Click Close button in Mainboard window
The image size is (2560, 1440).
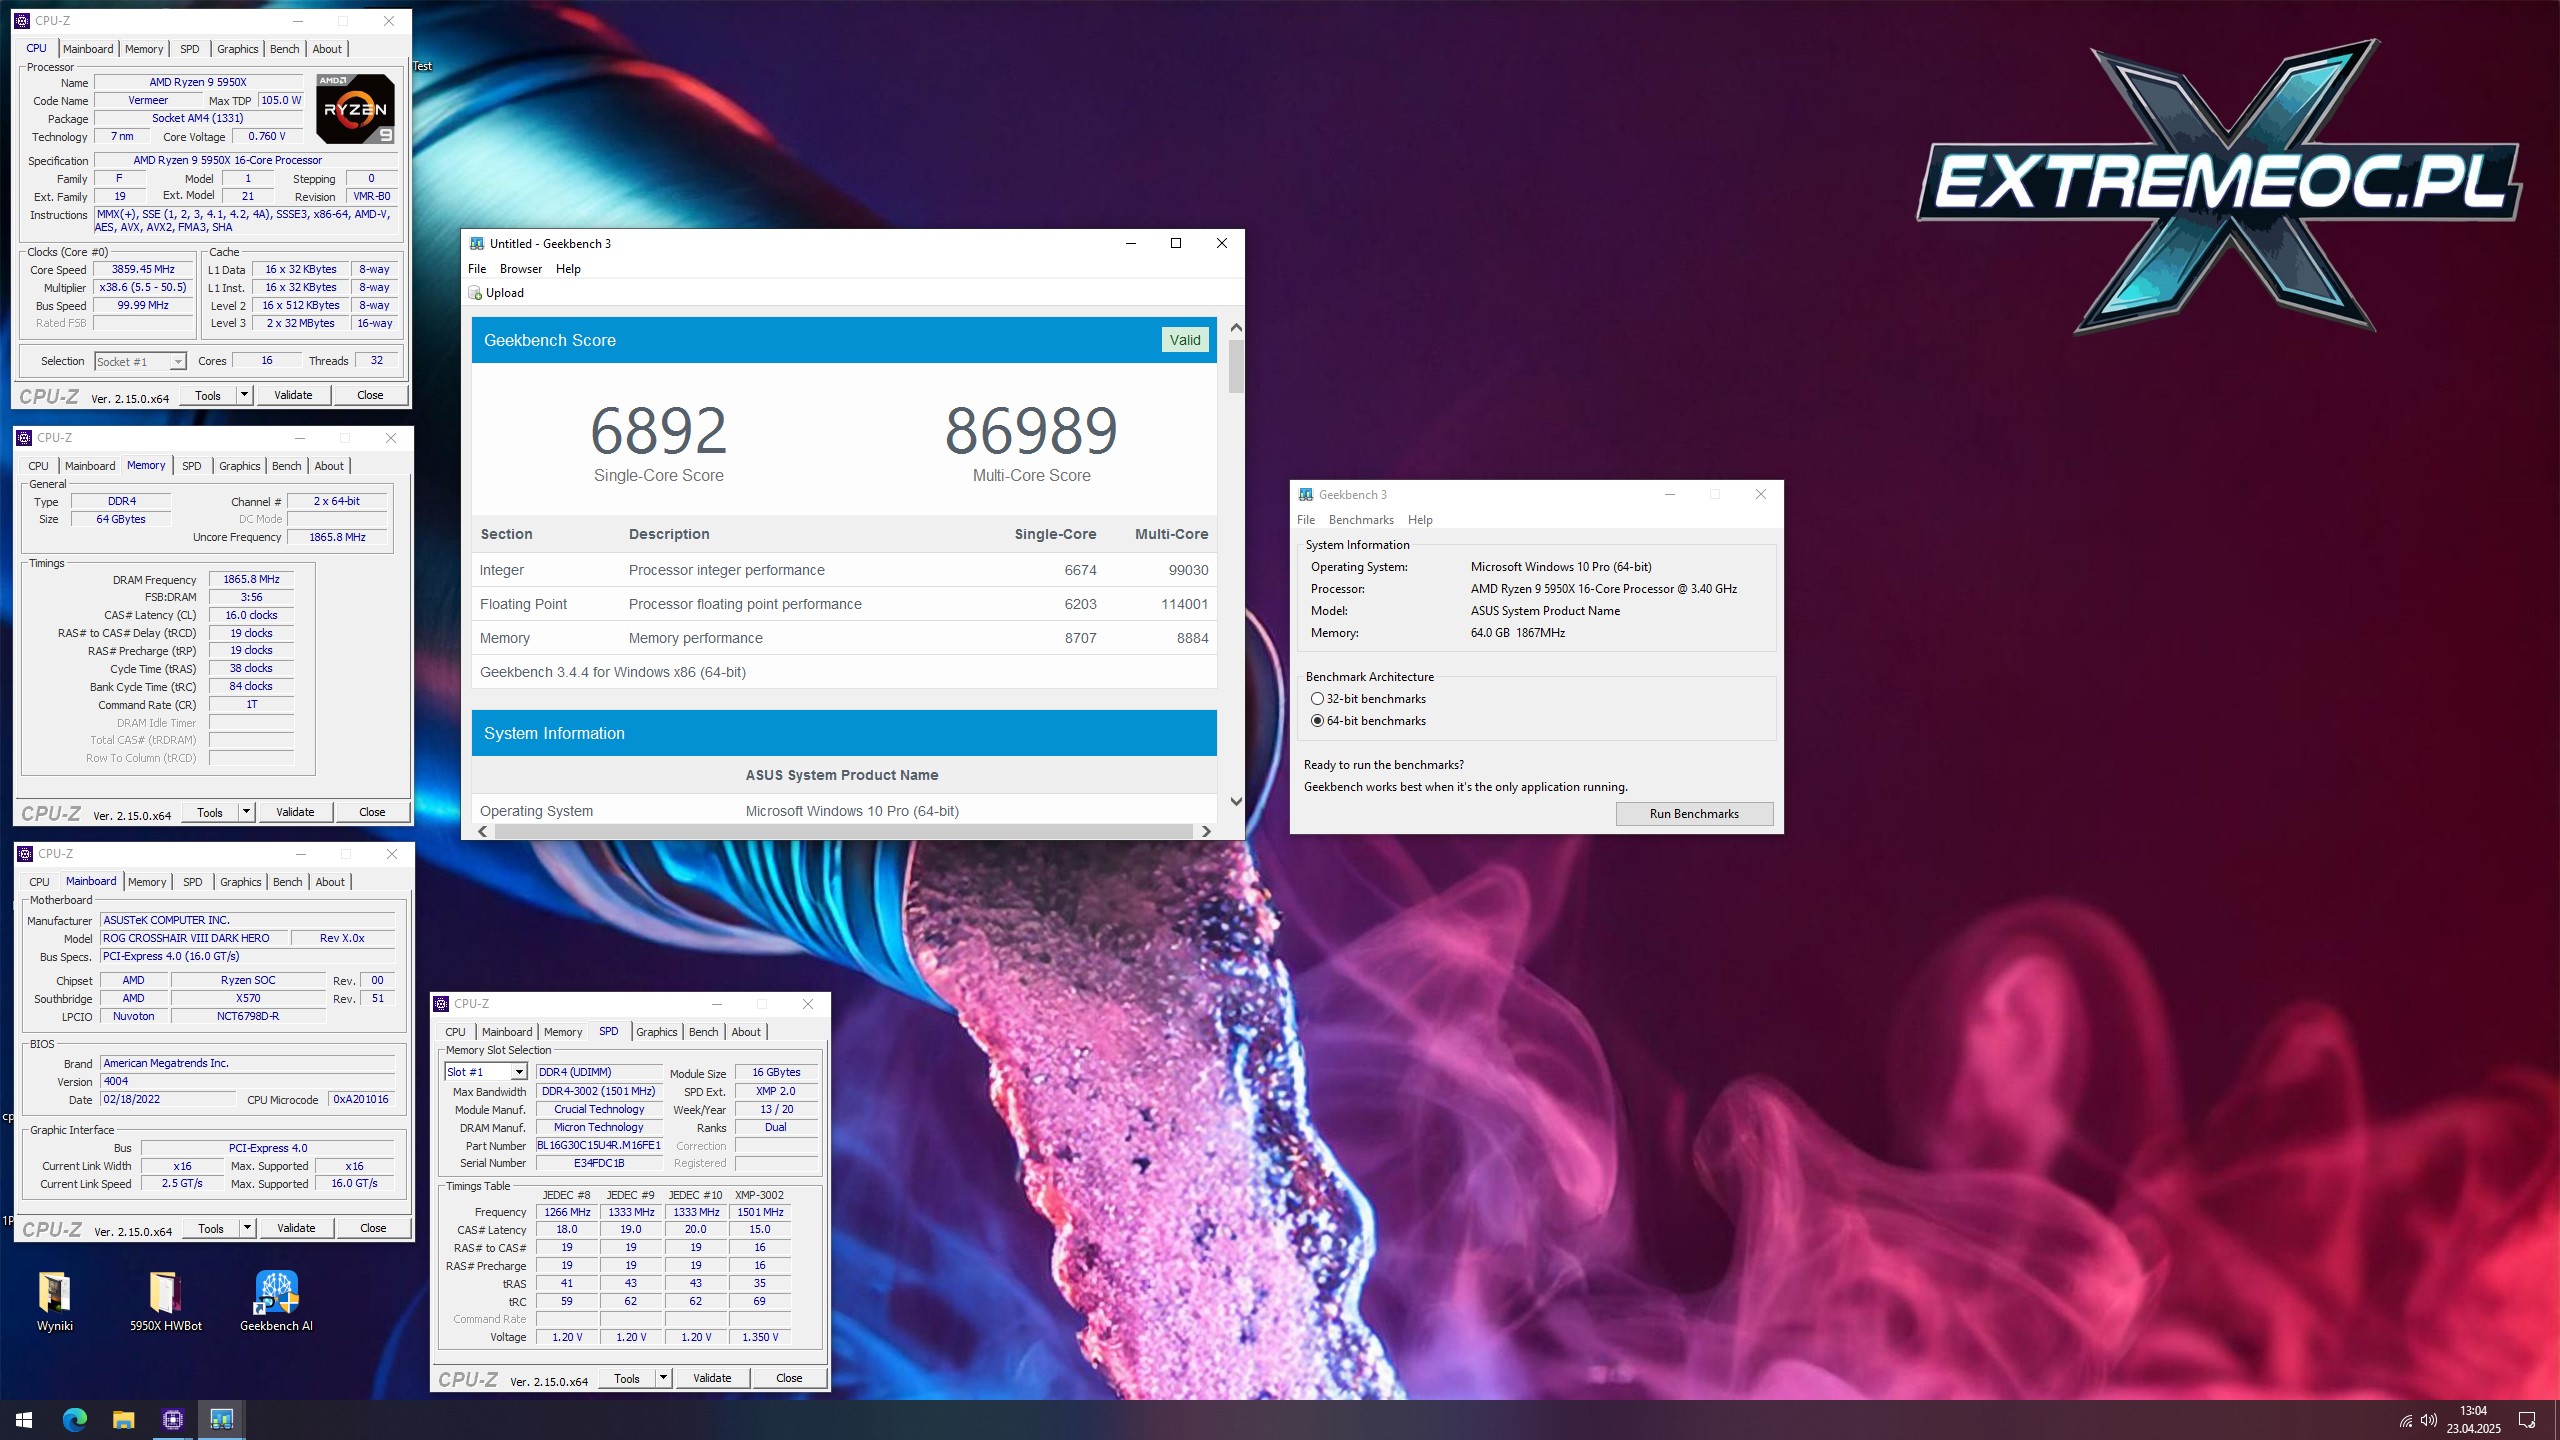(x=373, y=1228)
